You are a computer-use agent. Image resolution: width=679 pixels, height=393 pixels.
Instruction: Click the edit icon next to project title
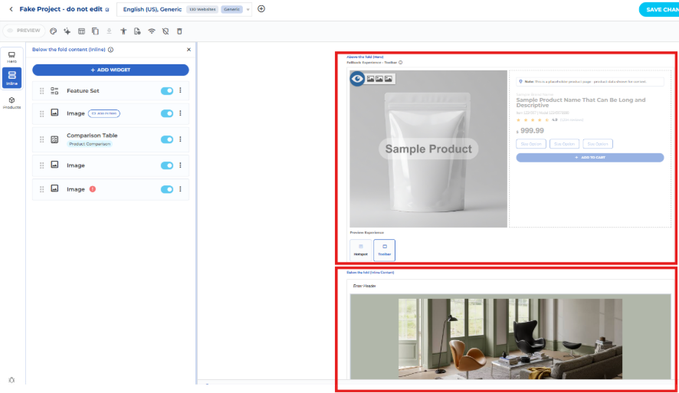[x=107, y=10]
